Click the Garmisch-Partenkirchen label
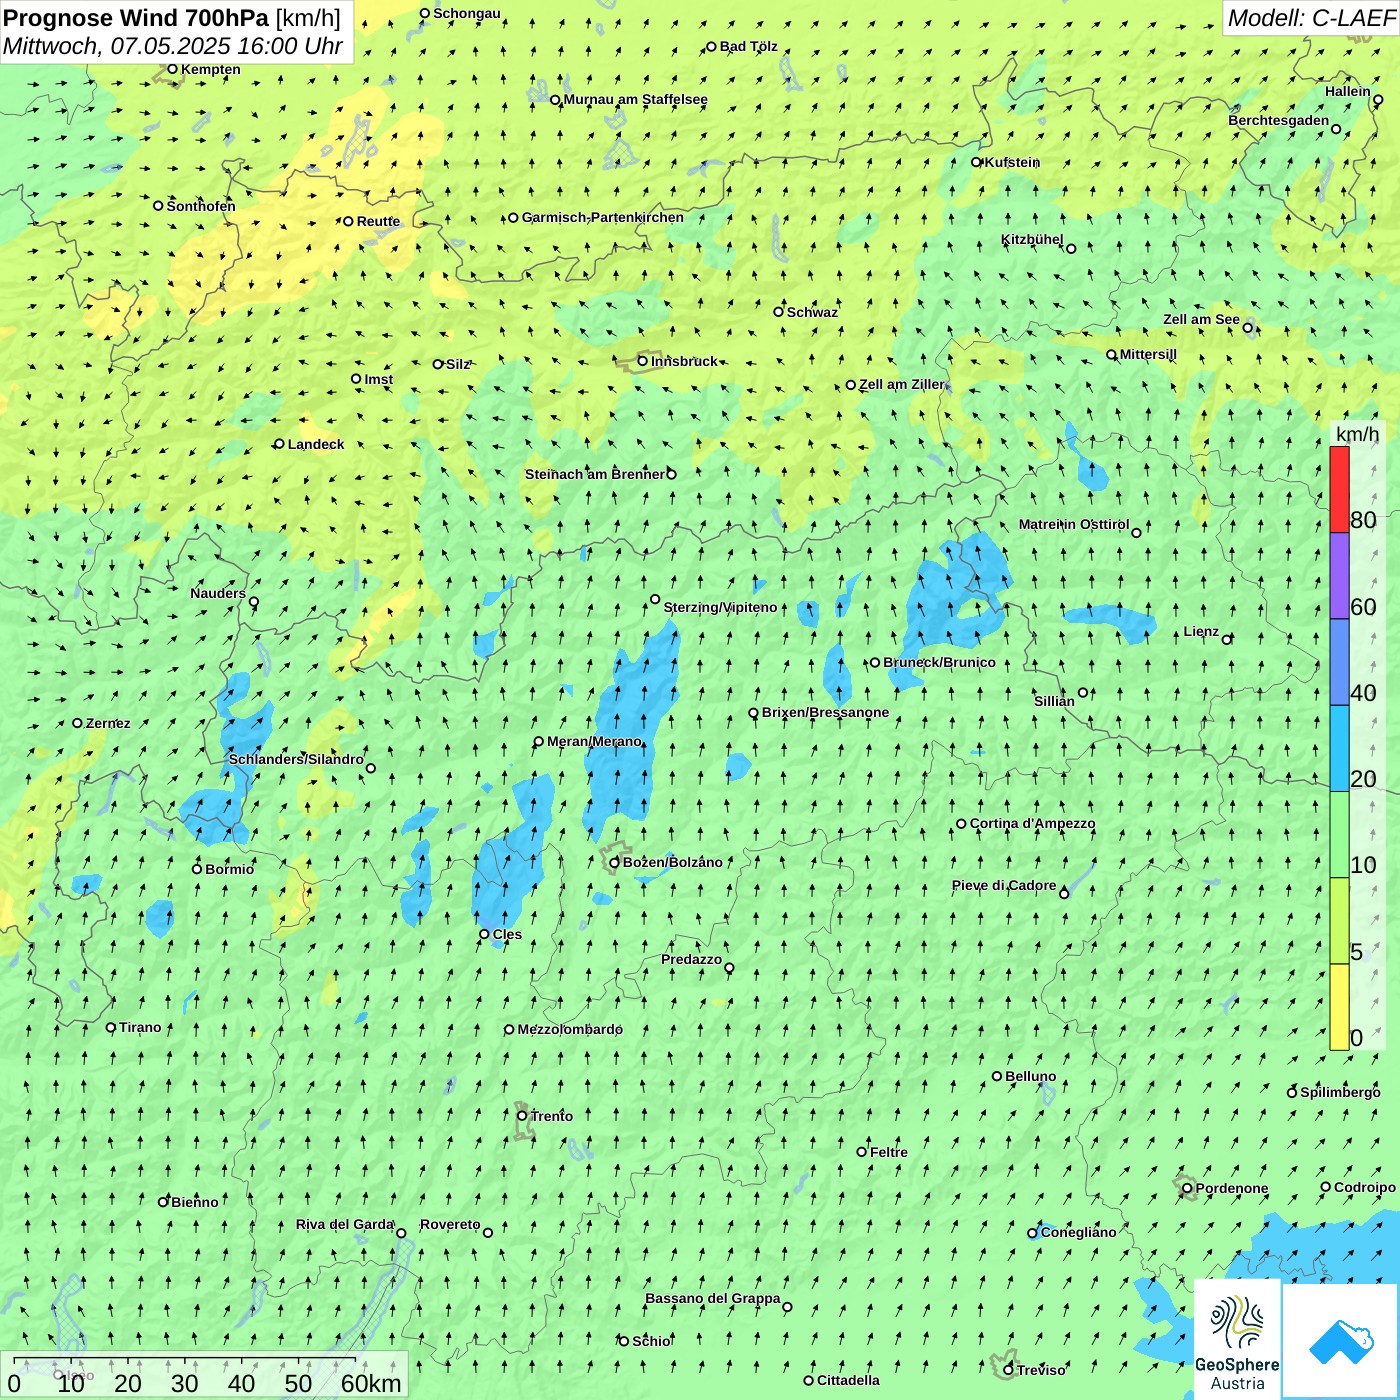Screen dimensions: 1400x1400 point(603,217)
